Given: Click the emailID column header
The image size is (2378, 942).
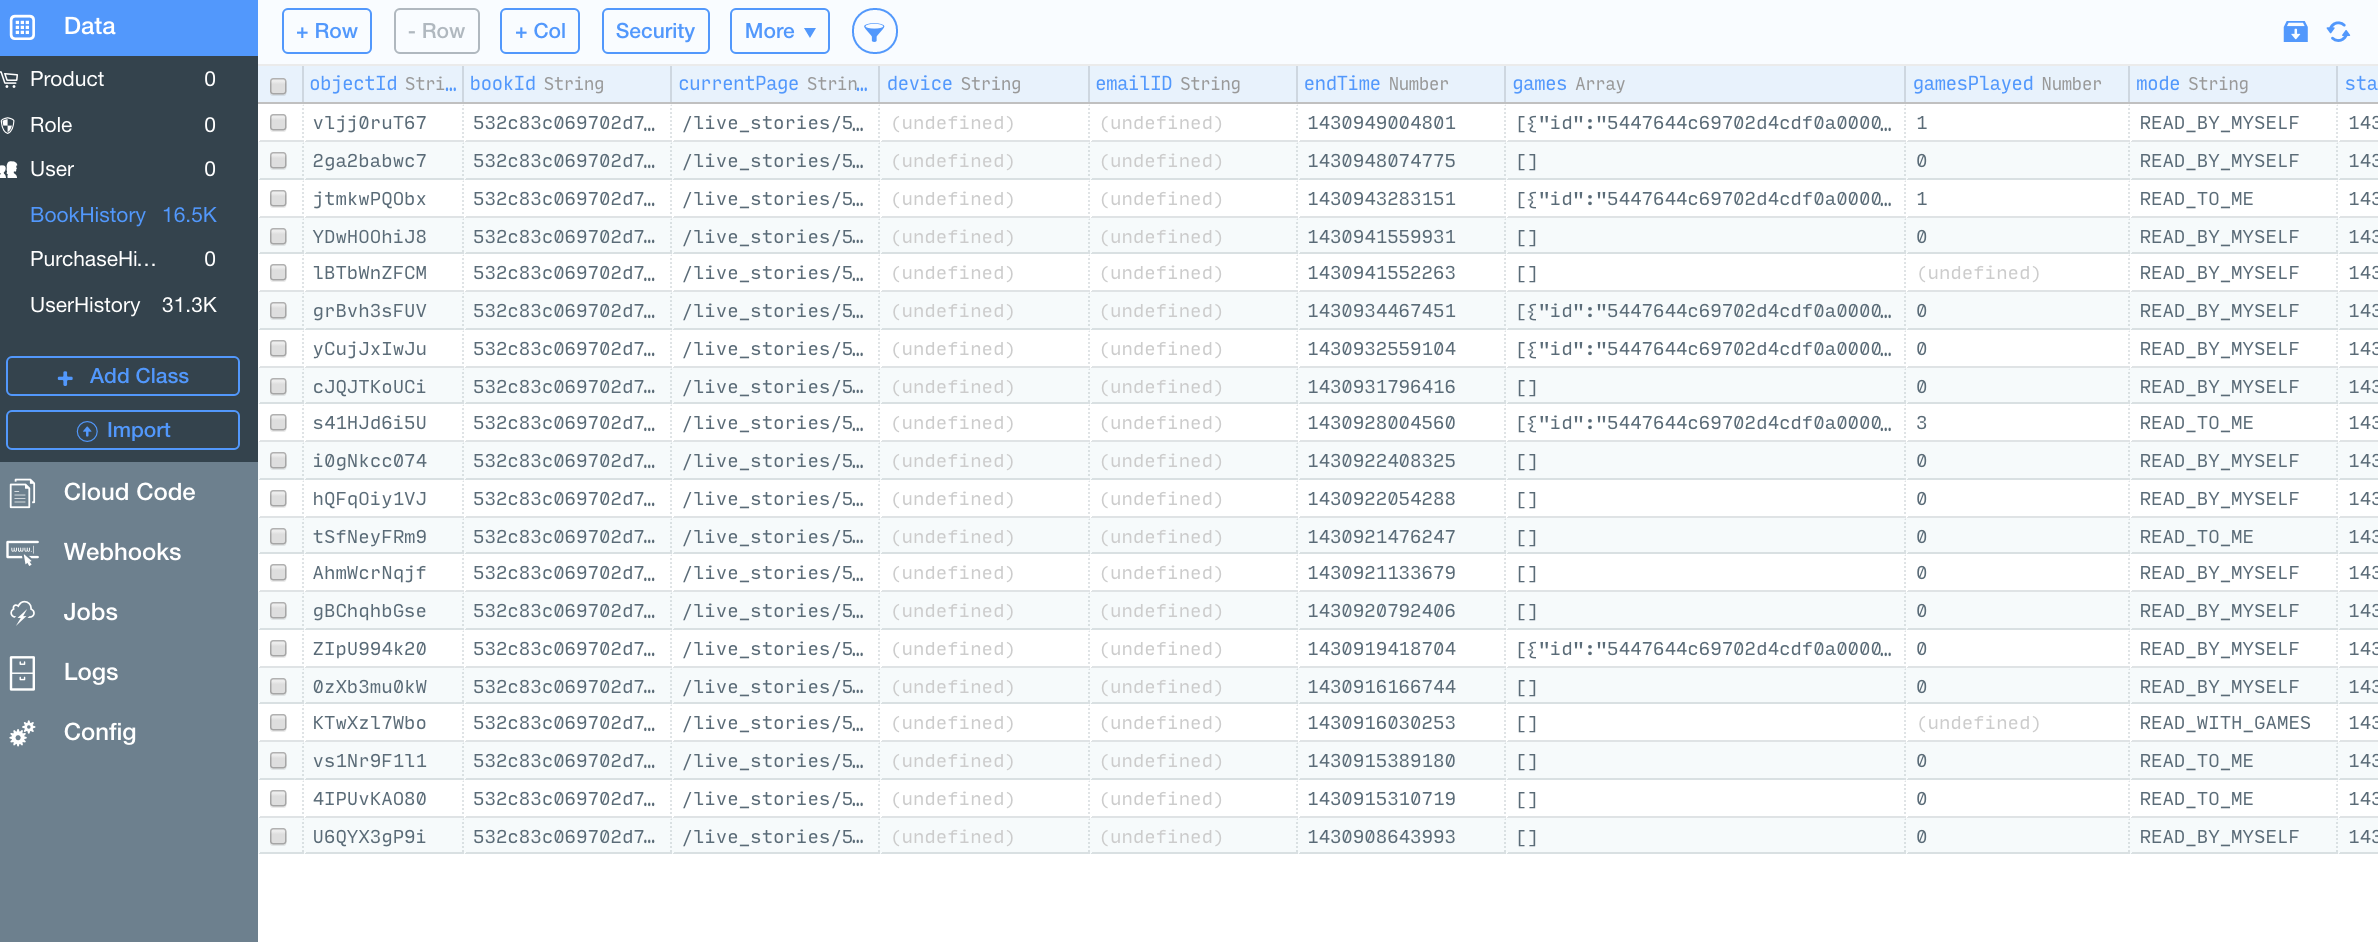Looking at the screenshot, I should tap(1193, 84).
